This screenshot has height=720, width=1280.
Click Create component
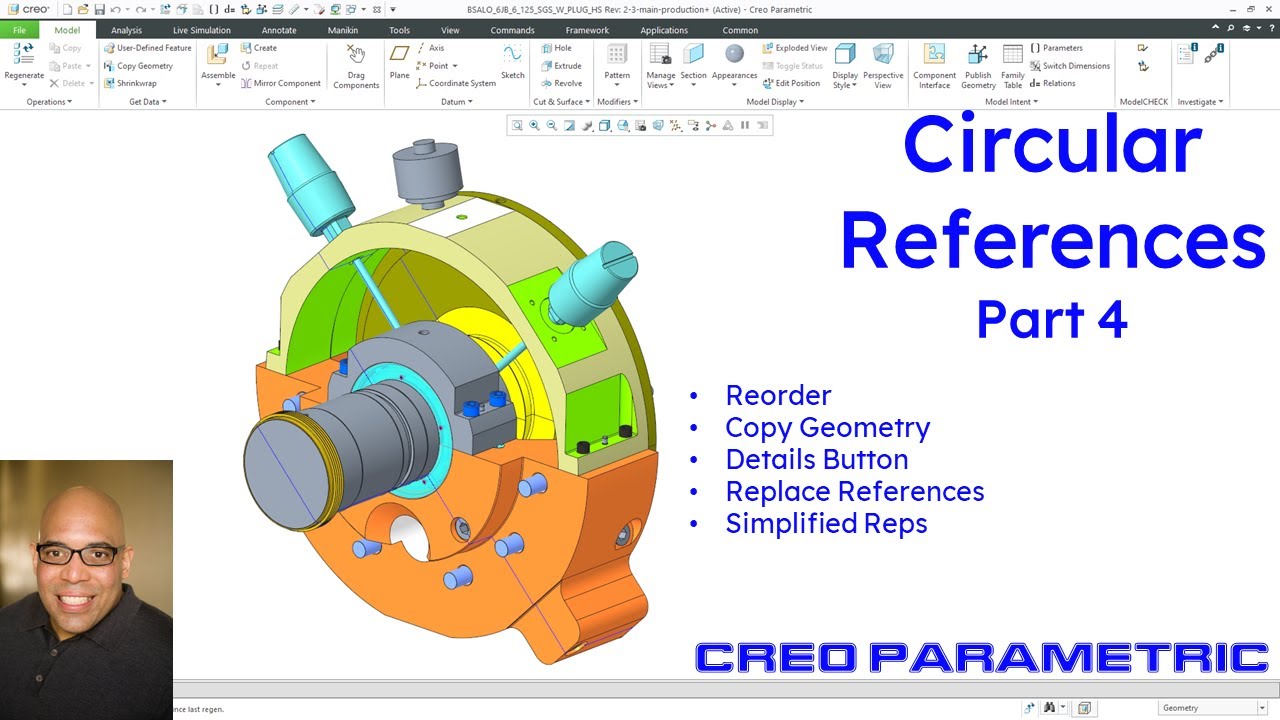click(259, 48)
